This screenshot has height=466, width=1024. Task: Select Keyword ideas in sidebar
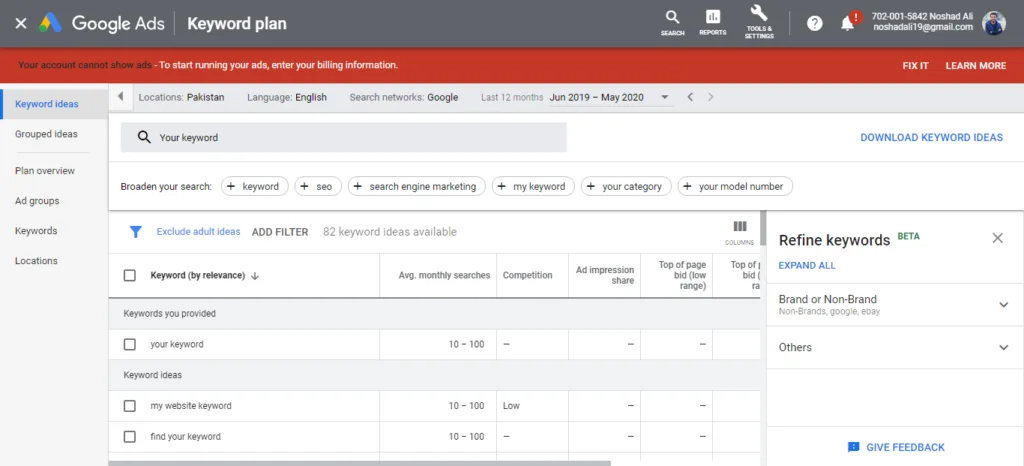click(x=46, y=104)
